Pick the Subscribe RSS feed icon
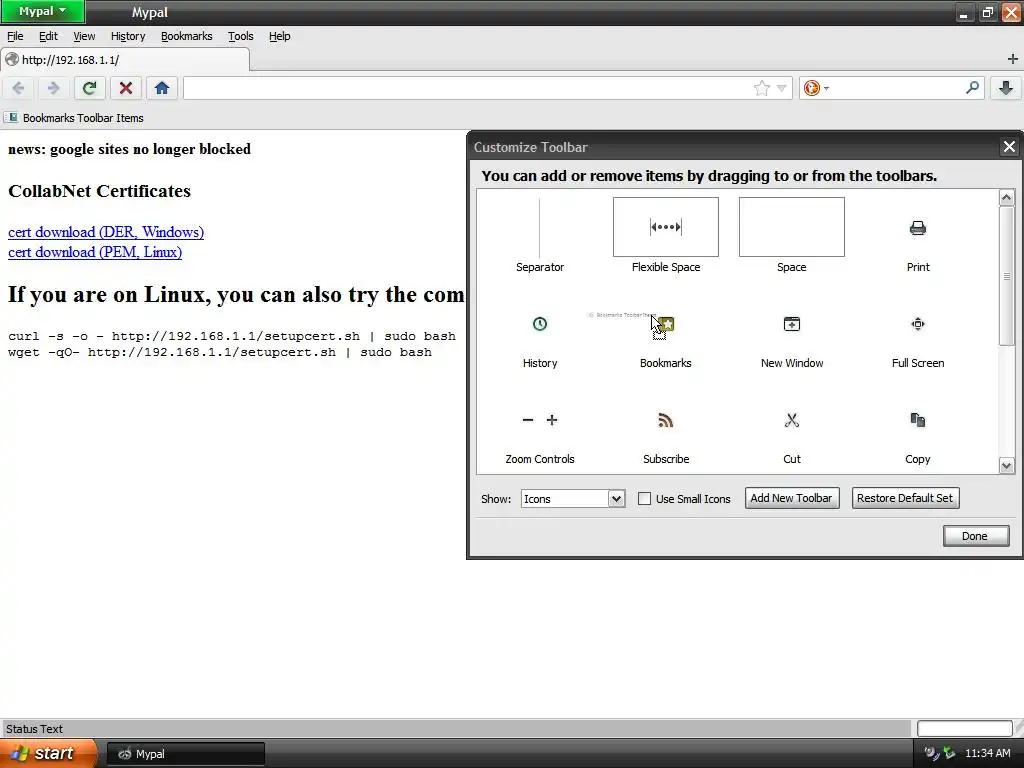1024x768 pixels. [665, 420]
